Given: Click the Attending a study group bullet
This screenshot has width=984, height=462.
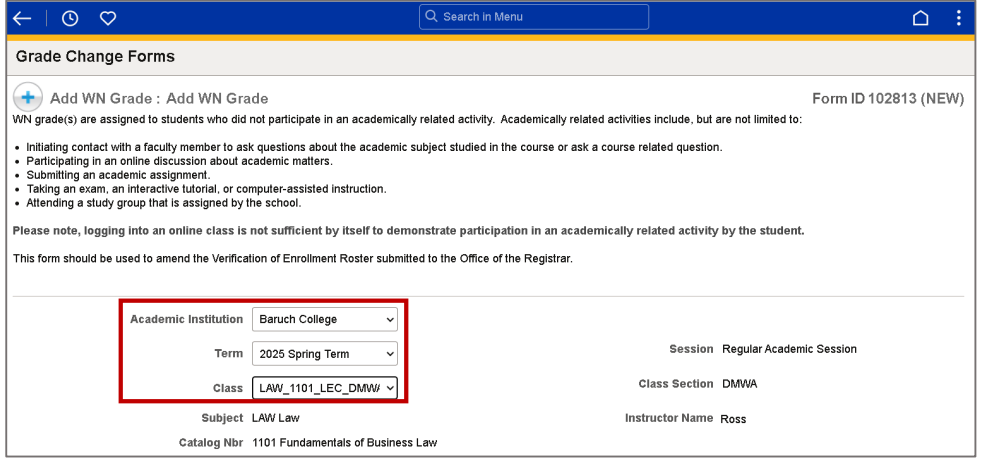Looking at the screenshot, I should coord(164,203).
